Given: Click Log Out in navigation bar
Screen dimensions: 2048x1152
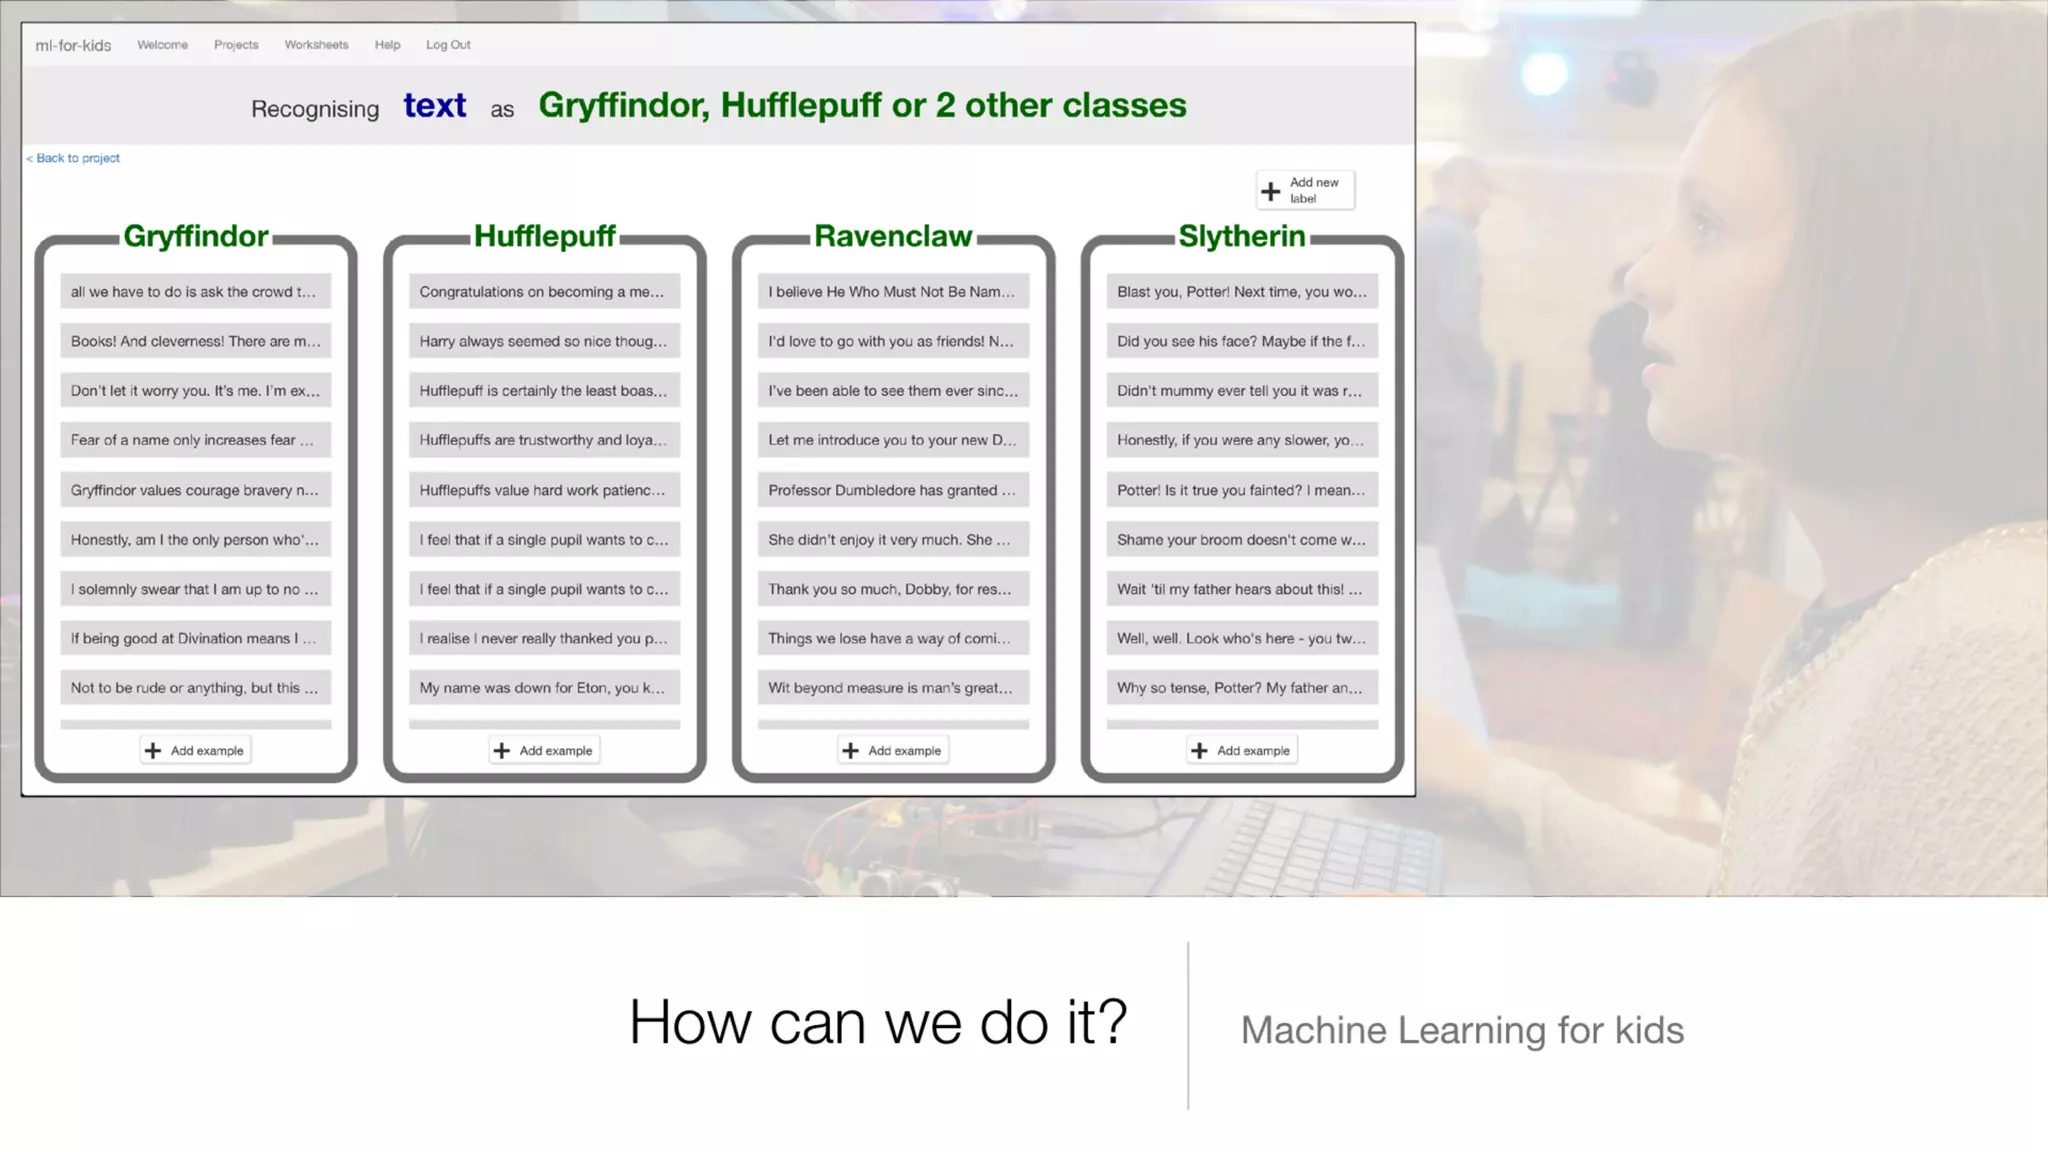Looking at the screenshot, I should [x=448, y=45].
